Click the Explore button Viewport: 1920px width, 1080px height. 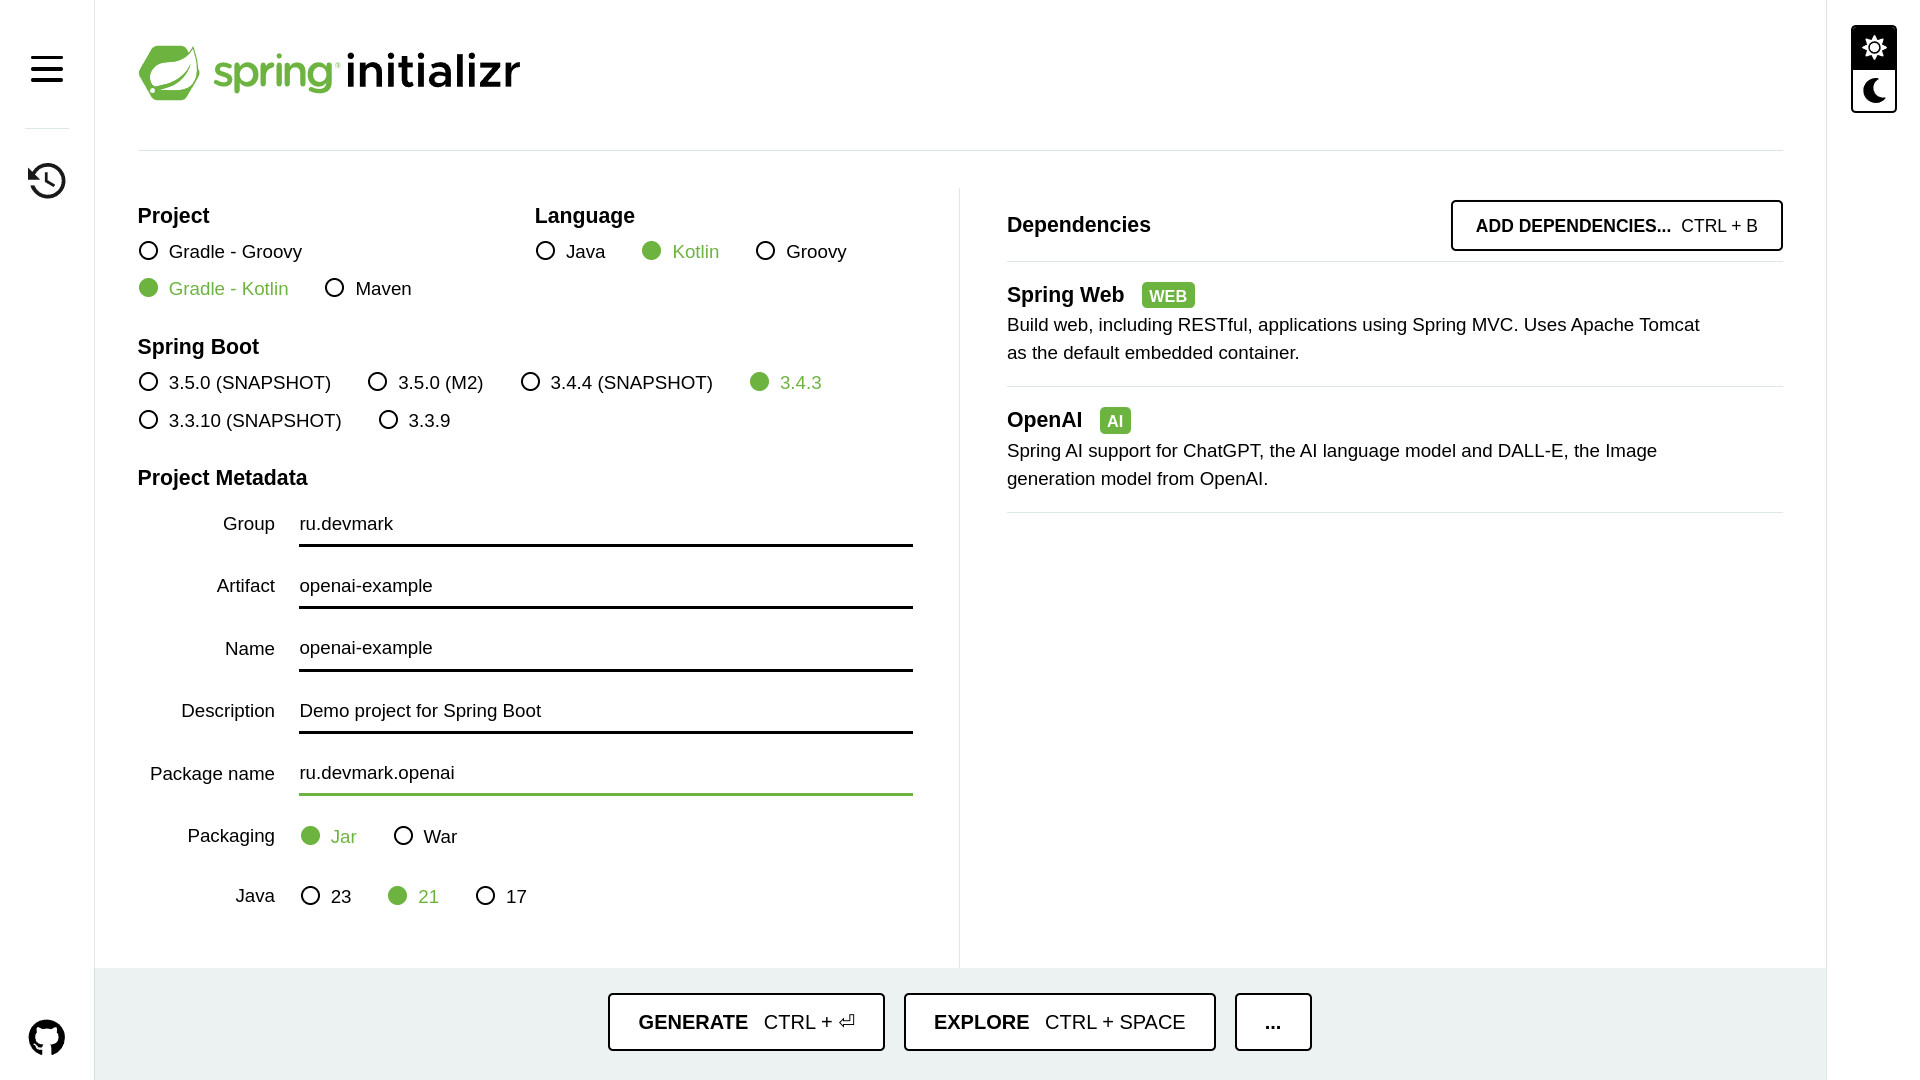pyautogui.click(x=1060, y=1022)
